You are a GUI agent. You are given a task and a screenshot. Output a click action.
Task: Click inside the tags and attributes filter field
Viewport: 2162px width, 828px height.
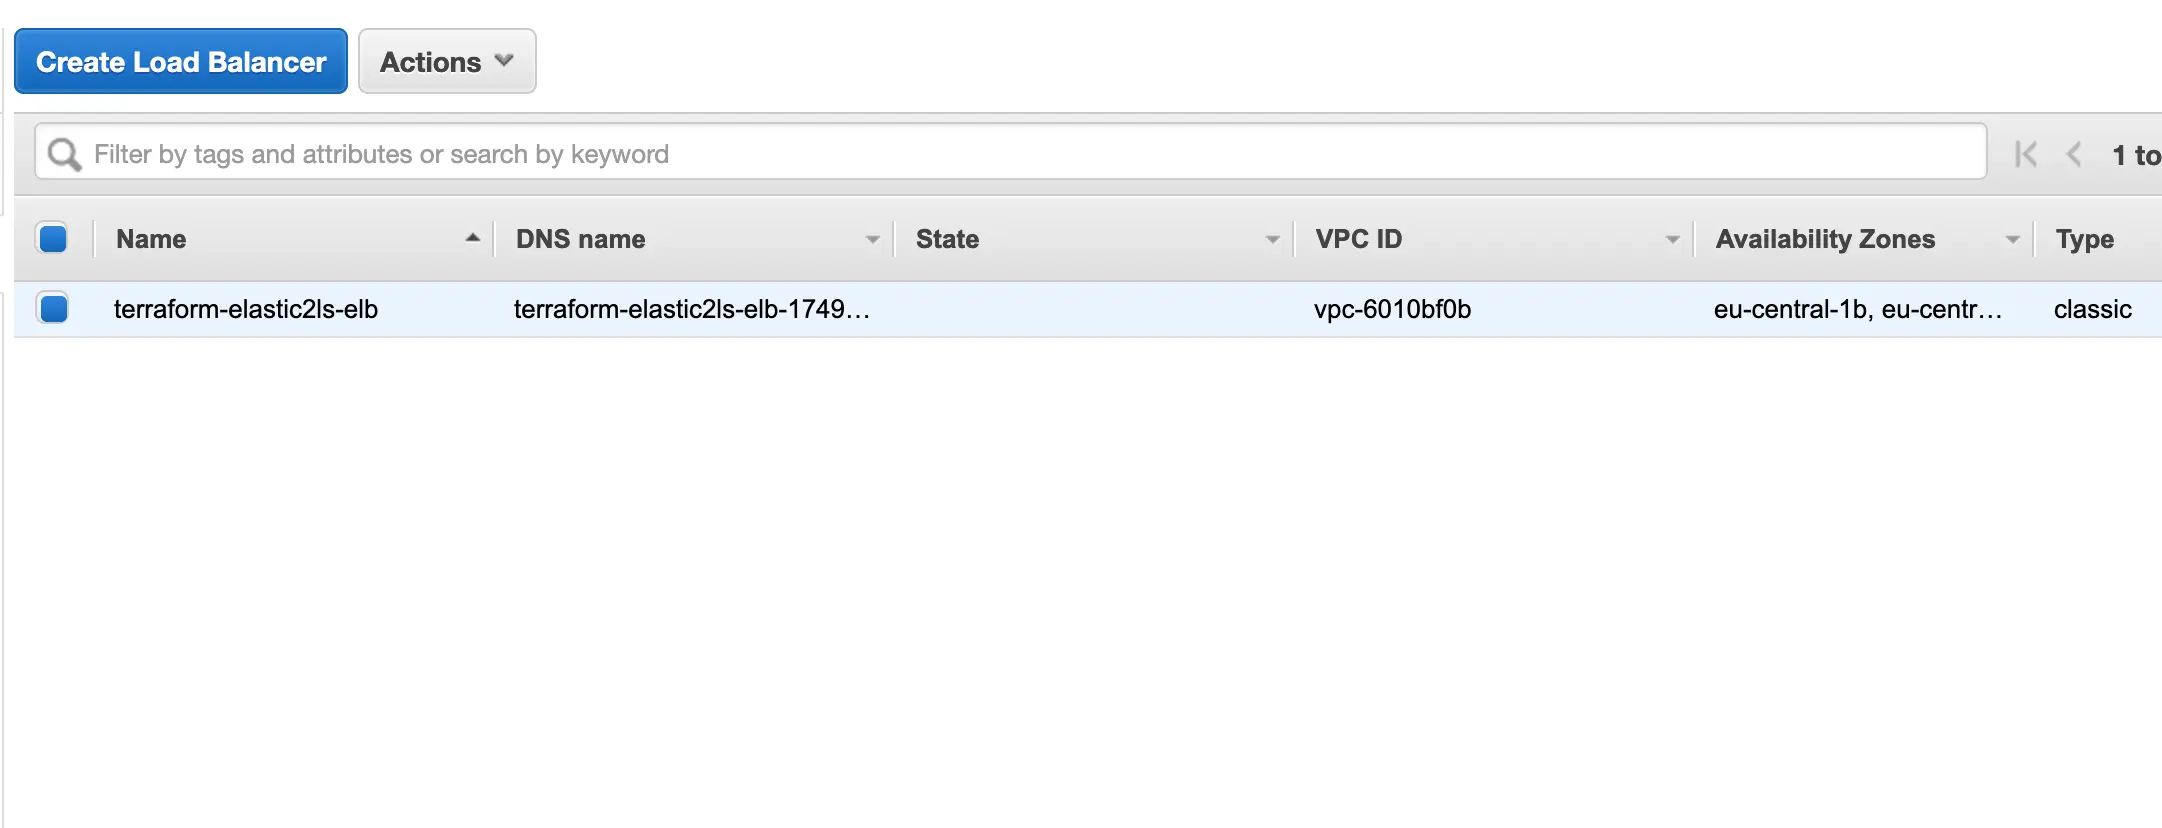(x=600, y=152)
